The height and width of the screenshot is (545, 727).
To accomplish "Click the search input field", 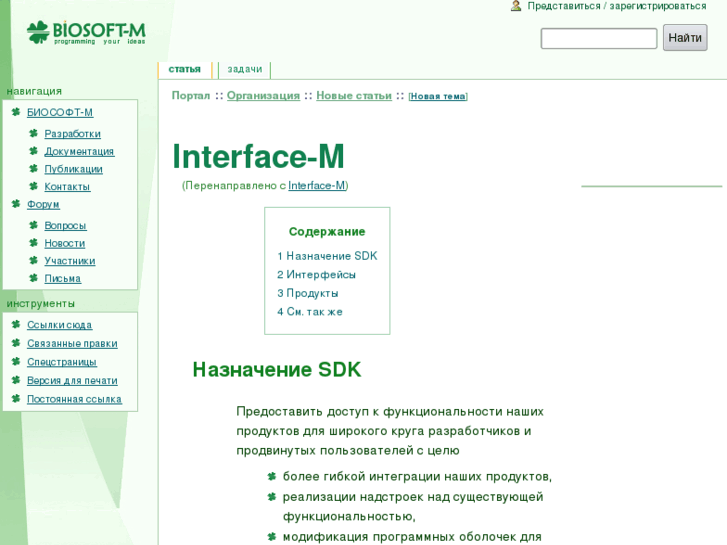I will [599, 38].
